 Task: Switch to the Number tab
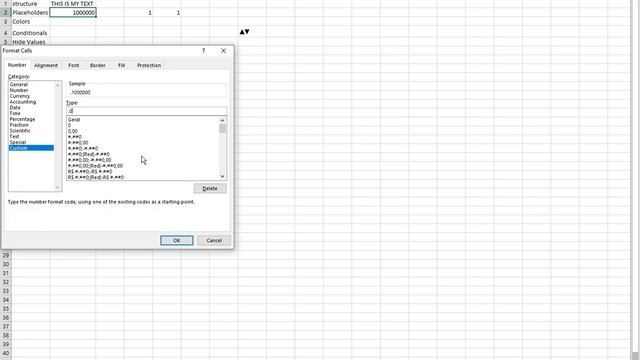pos(17,65)
